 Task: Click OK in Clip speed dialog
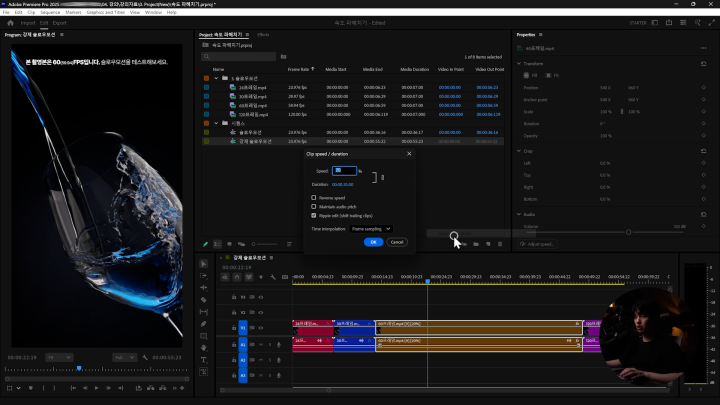click(x=372, y=242)
